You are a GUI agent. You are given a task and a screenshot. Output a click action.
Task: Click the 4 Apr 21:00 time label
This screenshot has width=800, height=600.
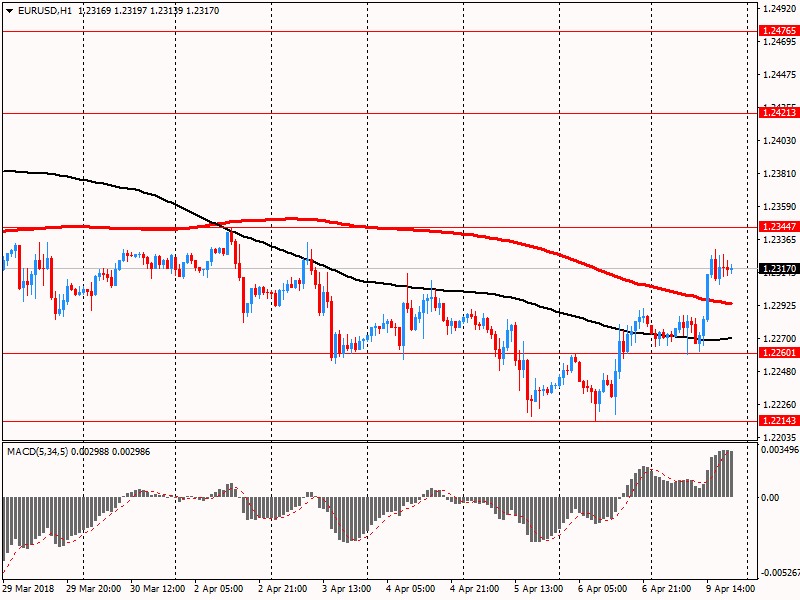click(474, 589)
